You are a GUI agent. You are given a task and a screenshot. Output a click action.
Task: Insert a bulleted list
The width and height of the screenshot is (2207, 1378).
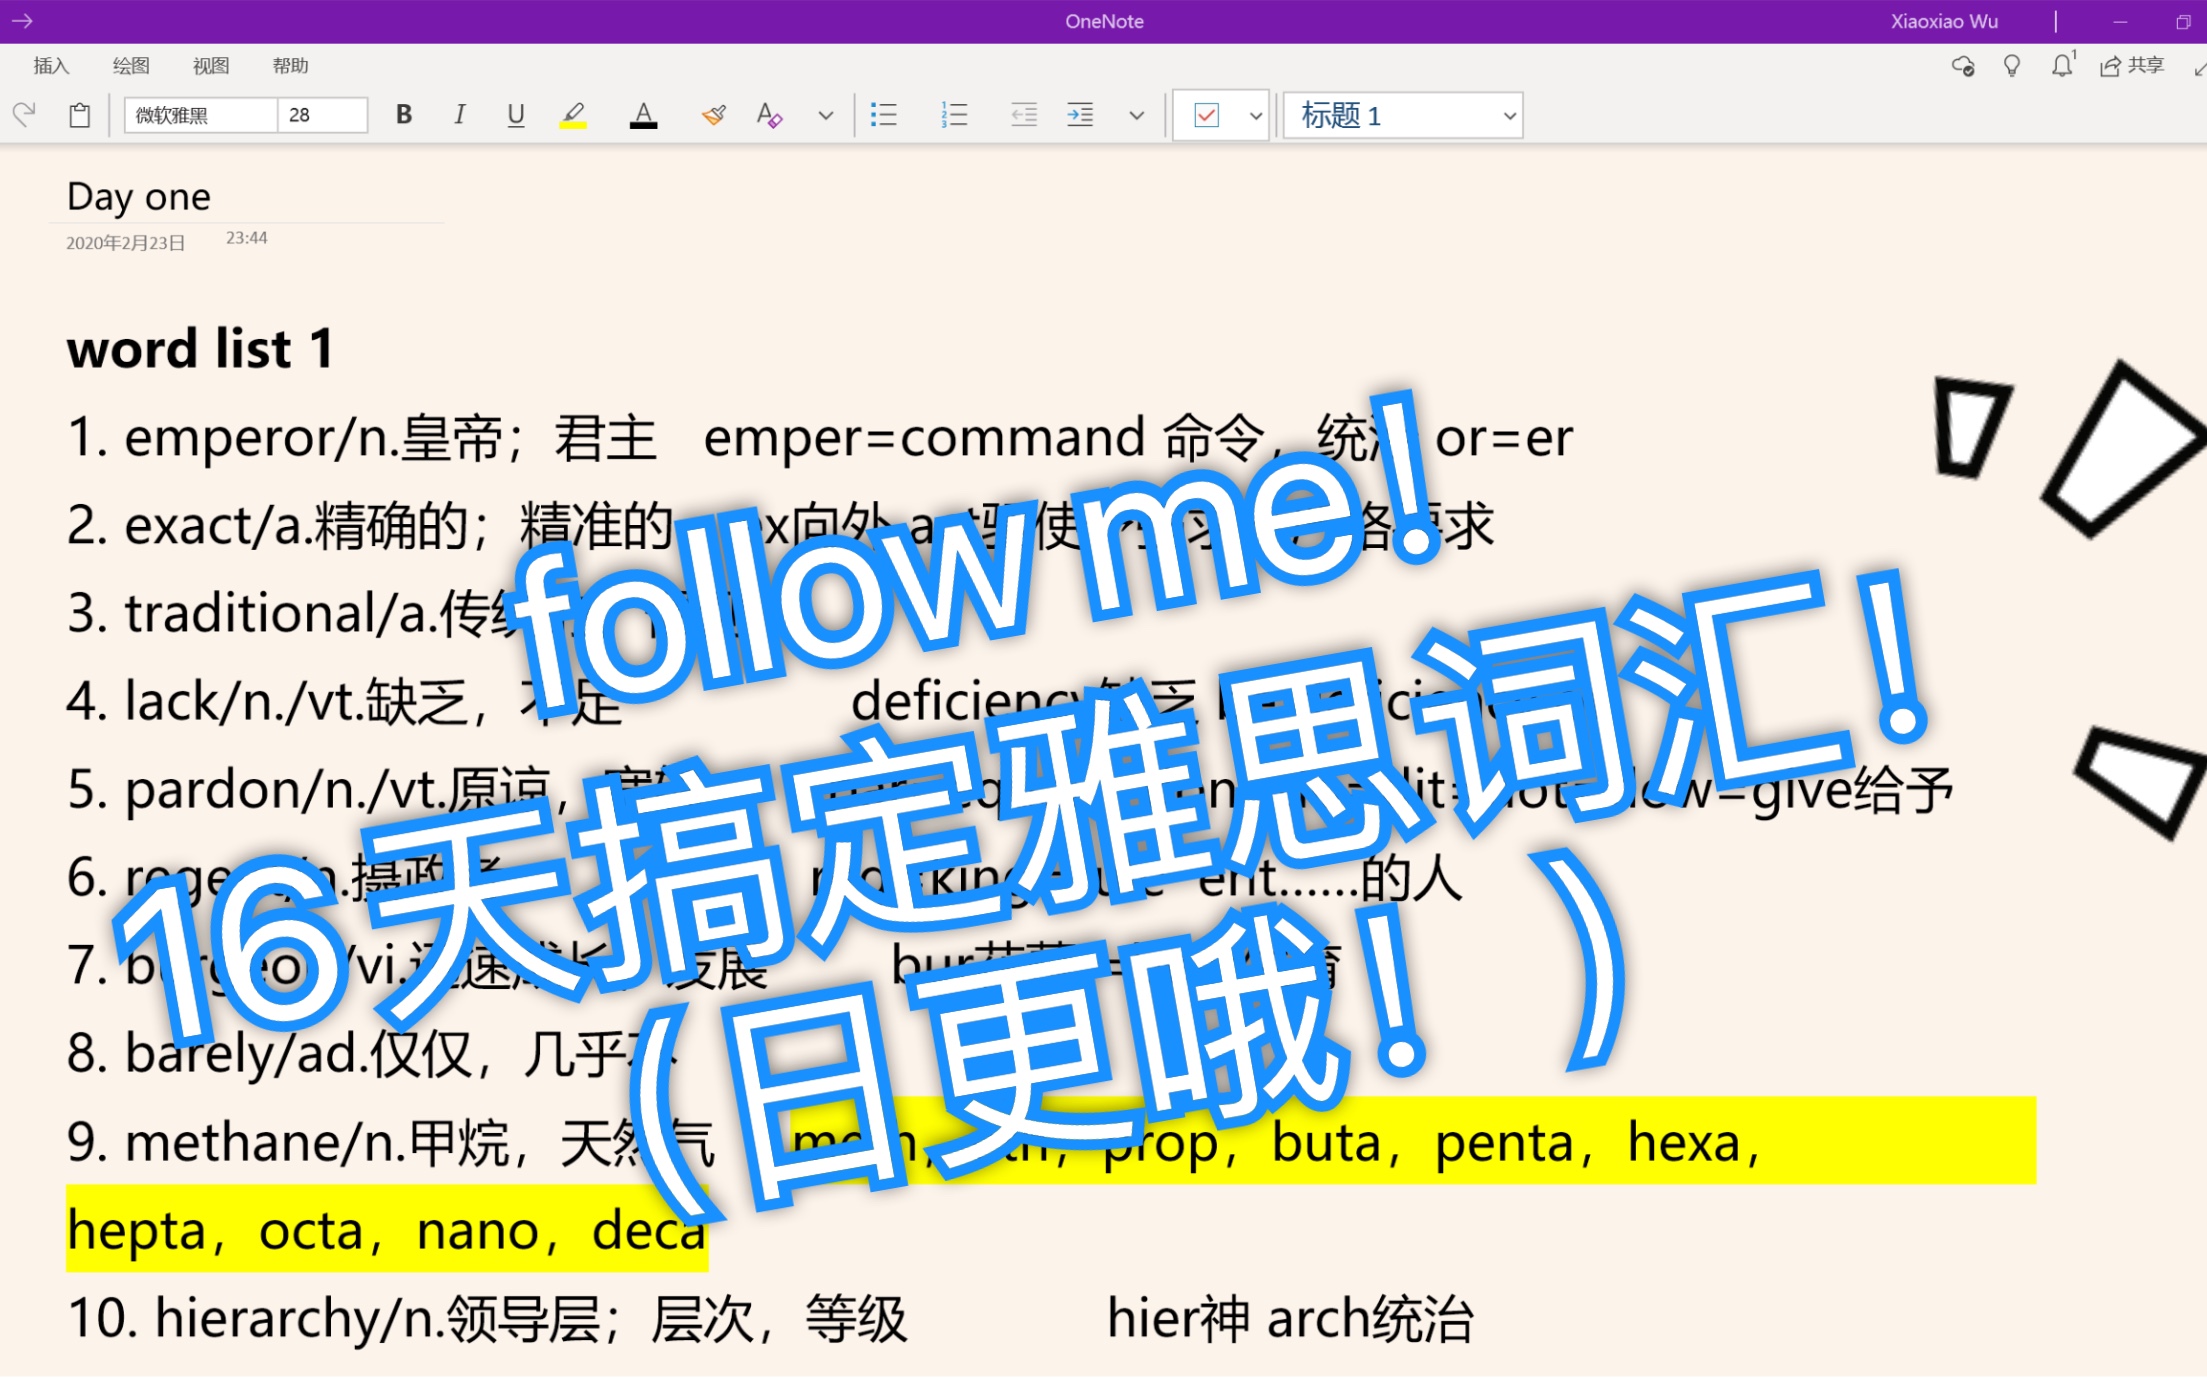click(884, 115)
